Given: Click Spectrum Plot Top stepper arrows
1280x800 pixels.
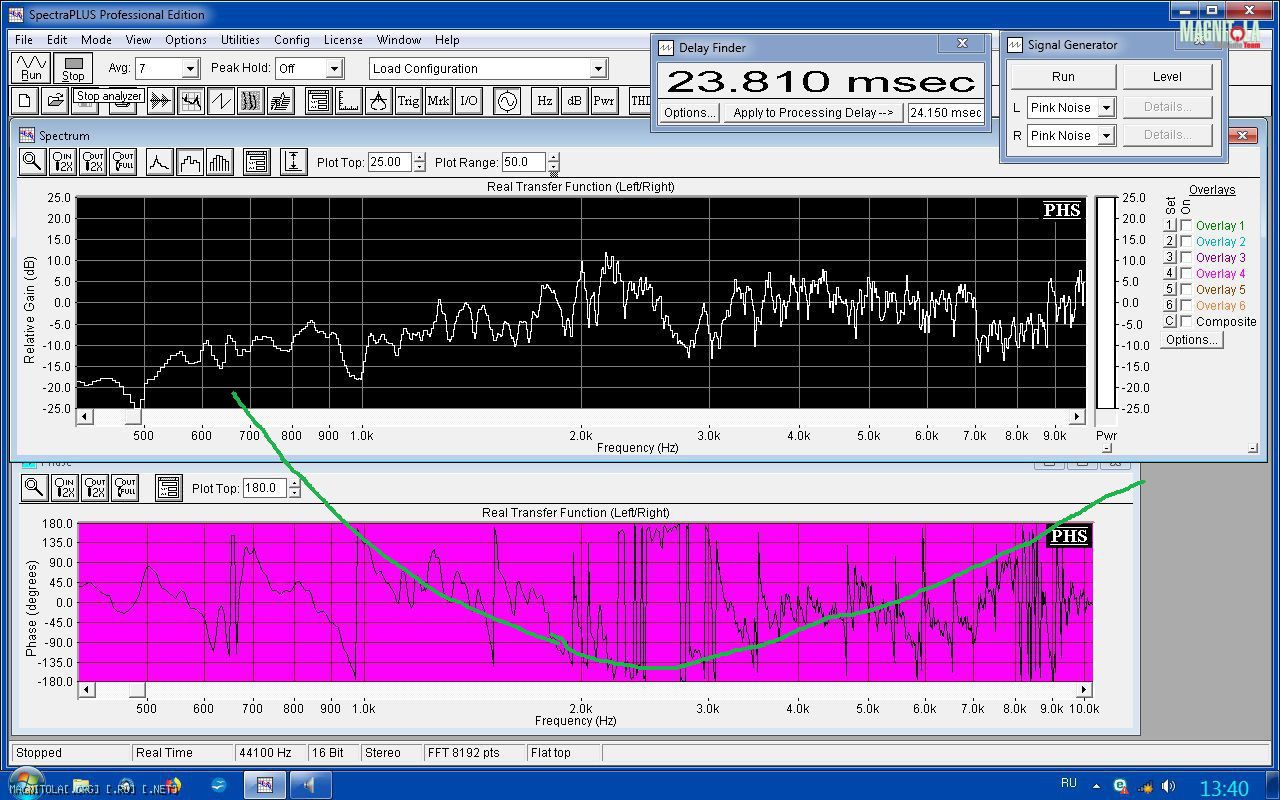Looking at the screenshot, I should pyautogui.click(x=419, y=162).
